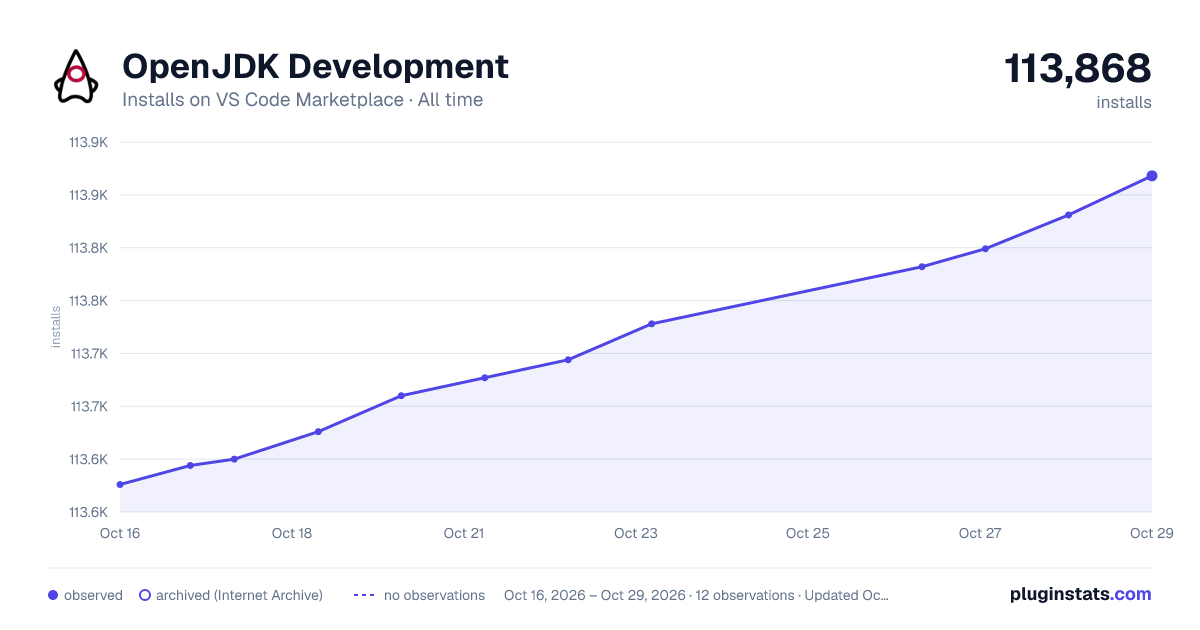
Task: Click the data point just before Oct 21
Action: [401, 396]
